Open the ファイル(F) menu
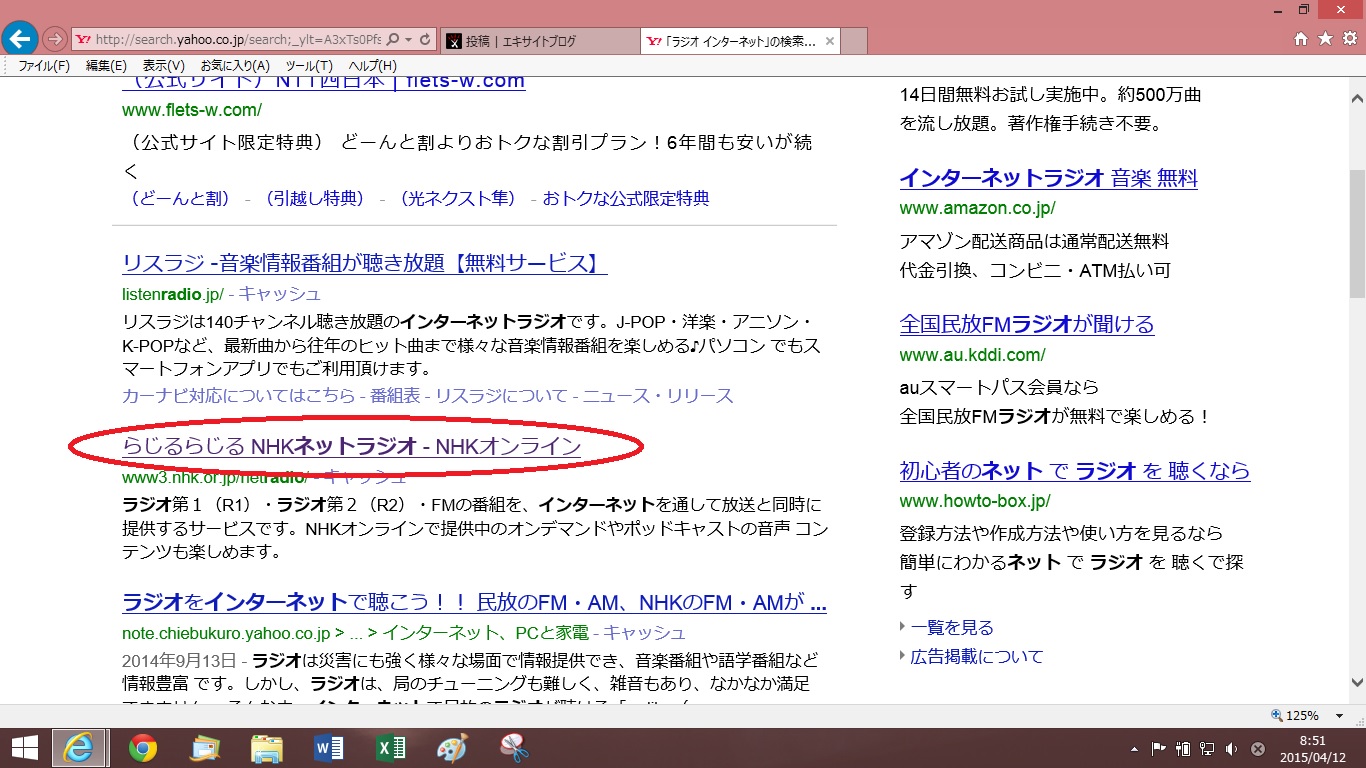Screen dimensions: 1366x768 click(44, 66)
